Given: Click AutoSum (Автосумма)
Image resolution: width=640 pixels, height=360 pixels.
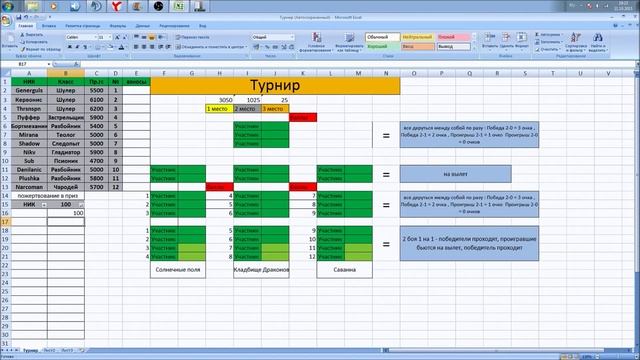Looking at the screenshot, I should pyautogui.click(x=548, y=35).
